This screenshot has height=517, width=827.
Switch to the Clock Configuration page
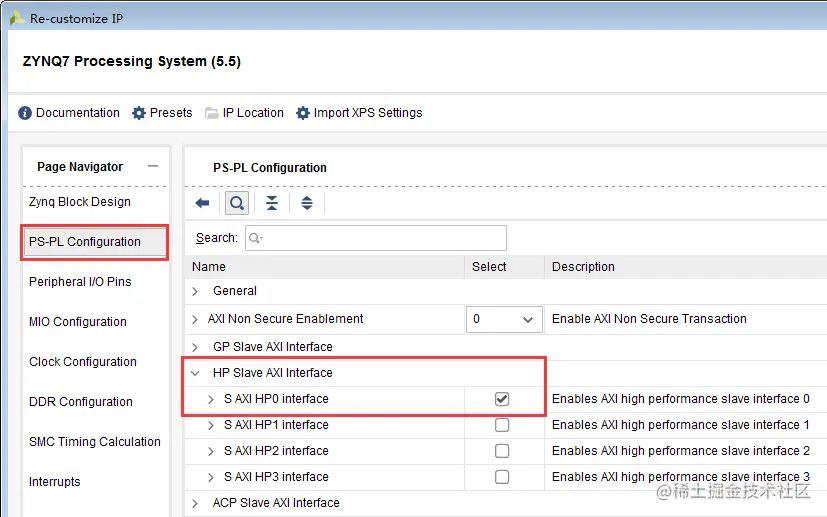click(83, 362)
